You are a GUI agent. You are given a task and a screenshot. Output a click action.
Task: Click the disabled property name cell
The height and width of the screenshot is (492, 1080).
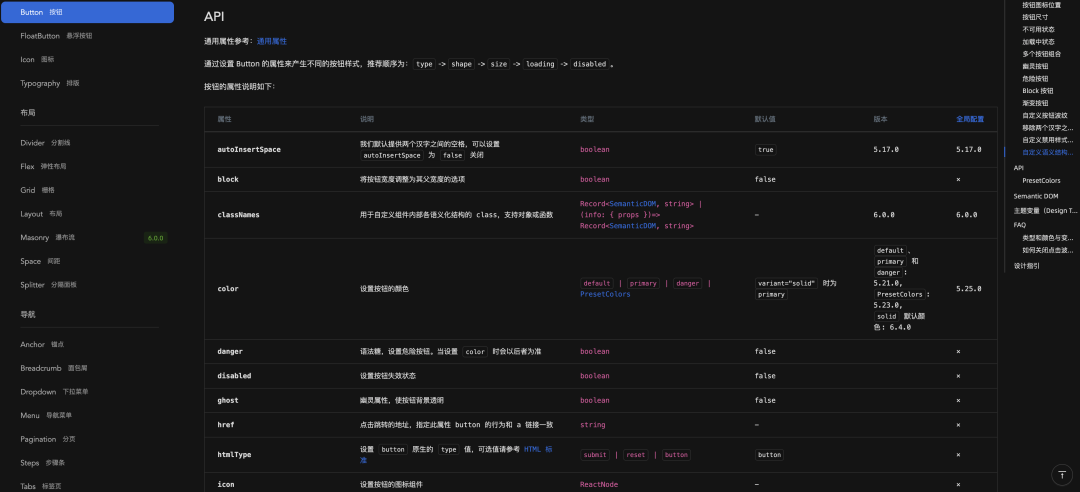pos(234,376)
